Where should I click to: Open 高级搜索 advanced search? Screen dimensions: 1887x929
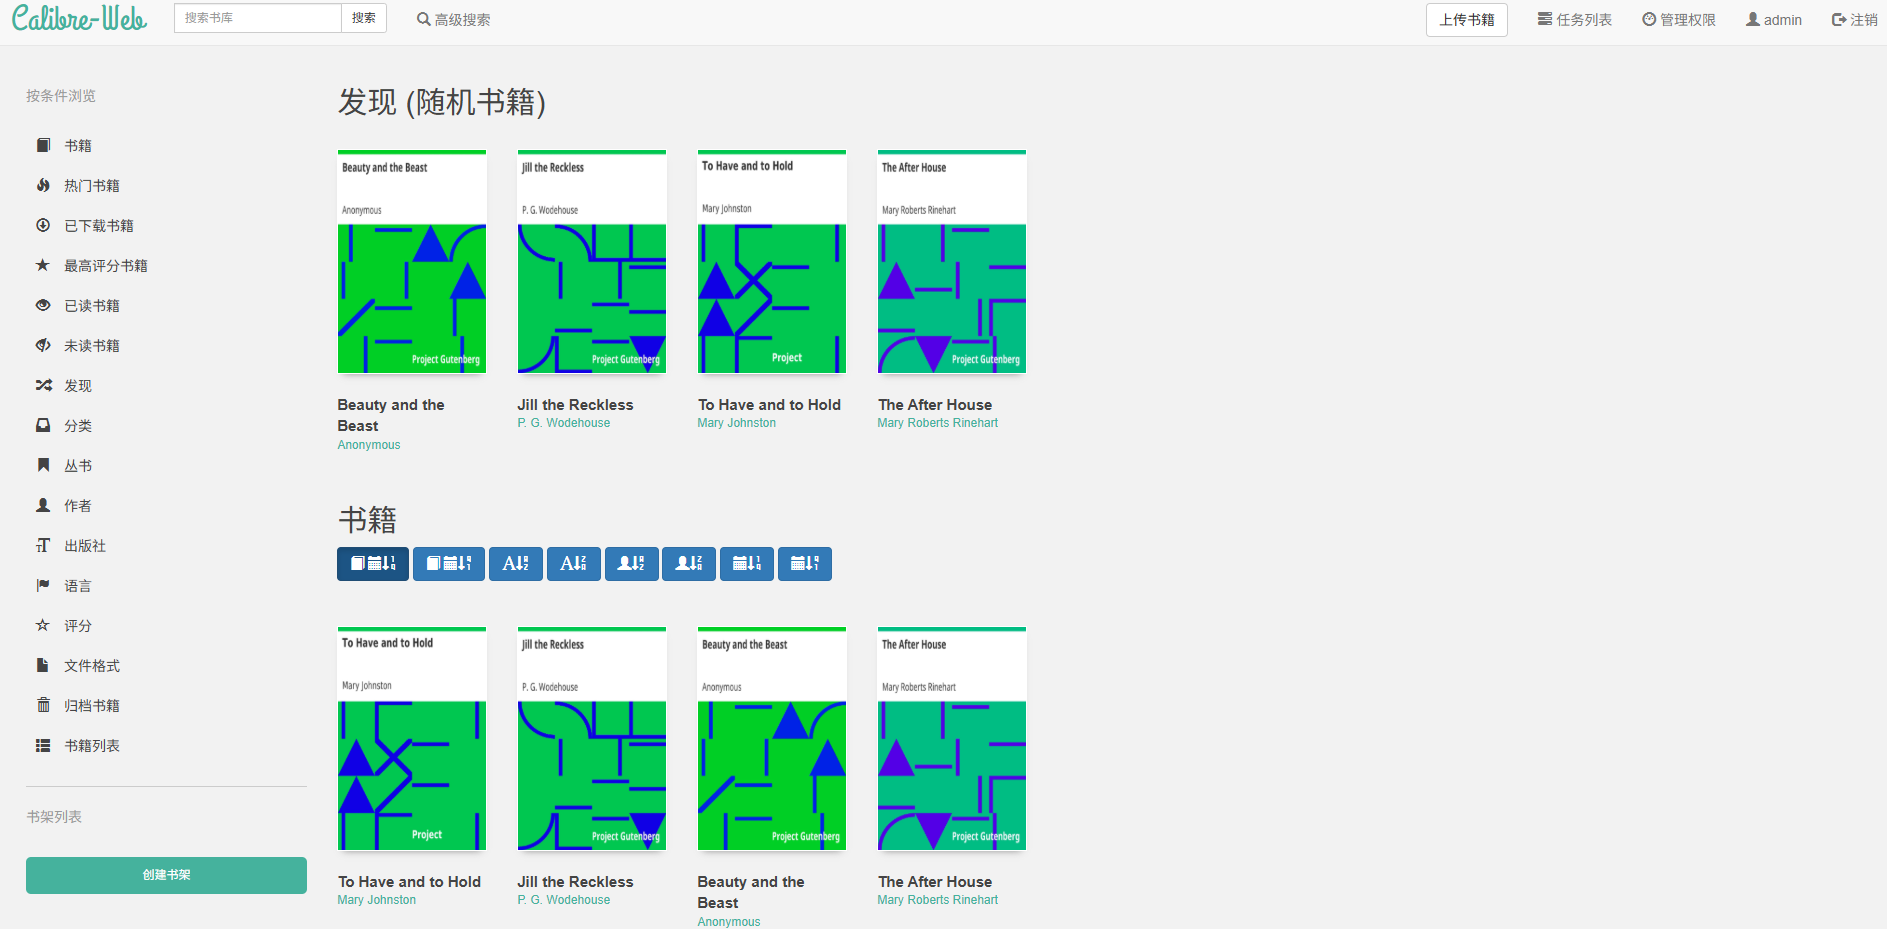453,19
